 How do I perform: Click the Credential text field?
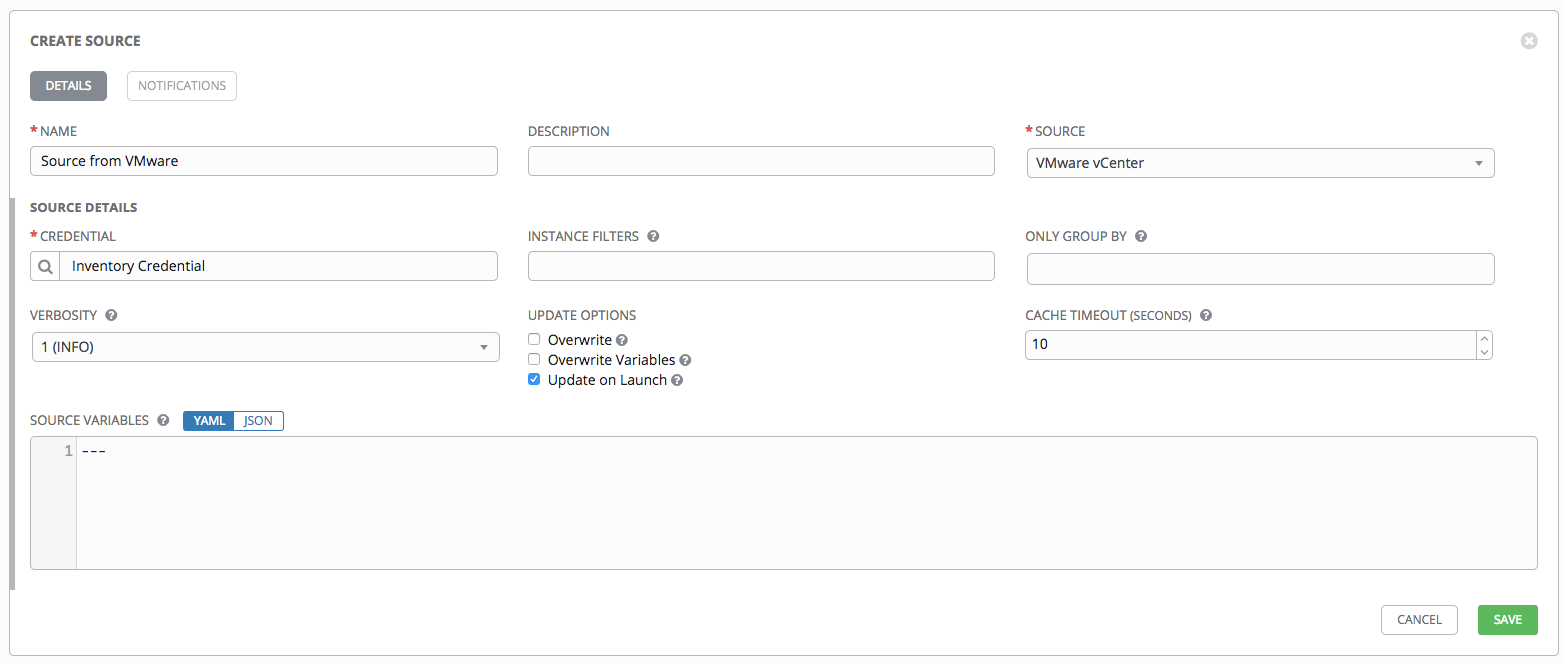click(x=279, y=266)
